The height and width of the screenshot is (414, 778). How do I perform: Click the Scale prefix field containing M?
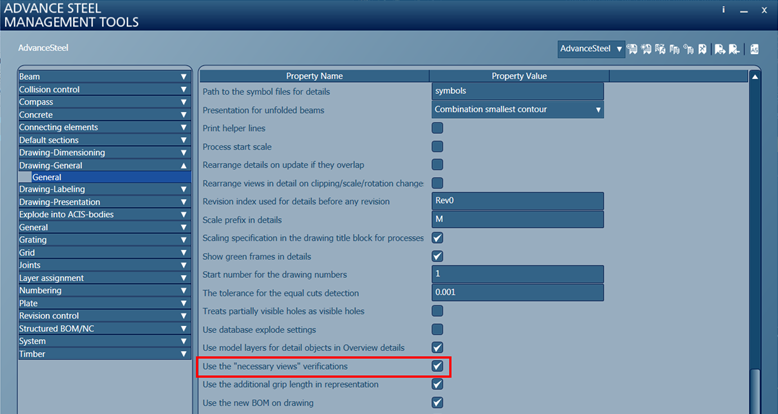[x=518, y=219]
